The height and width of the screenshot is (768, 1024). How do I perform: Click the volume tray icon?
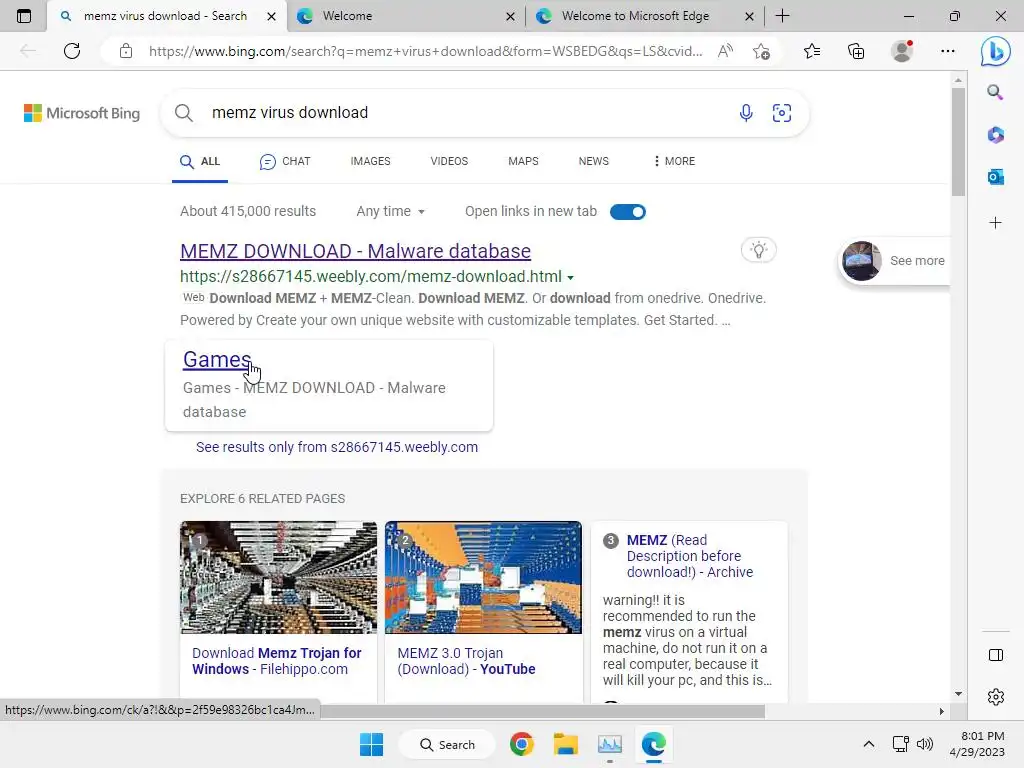[925, 744]
